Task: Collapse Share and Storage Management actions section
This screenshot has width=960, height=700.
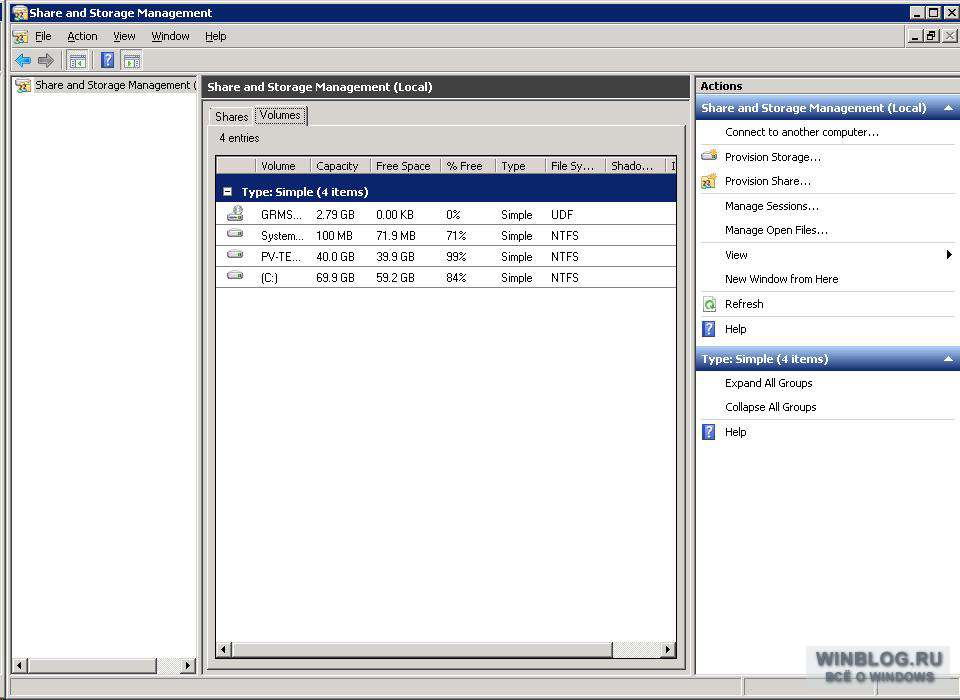Action: tap(948, 108)
